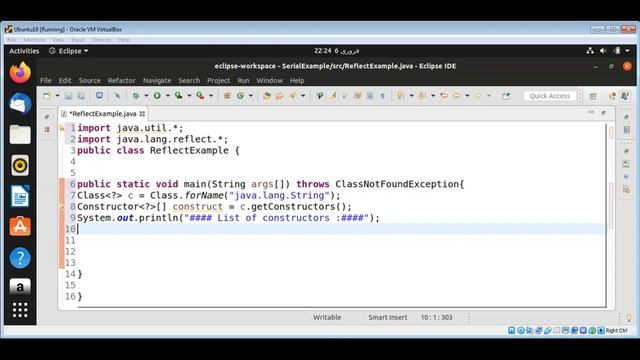Click the Open Perspective icon
The width and height of the screenshot is (640, 360).
[593, 96]
